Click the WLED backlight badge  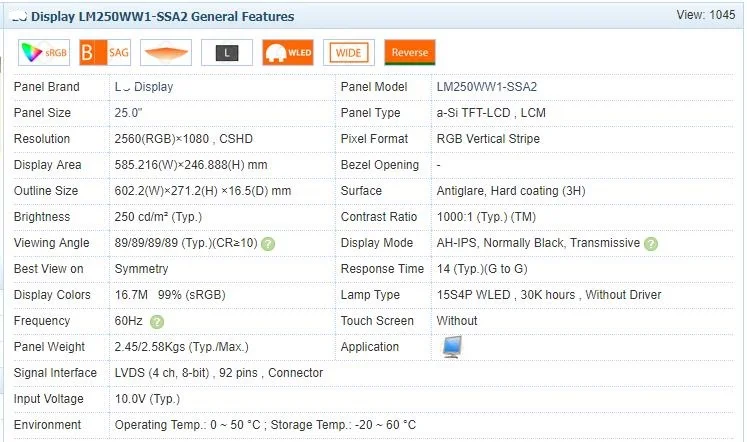coord(287,52)
